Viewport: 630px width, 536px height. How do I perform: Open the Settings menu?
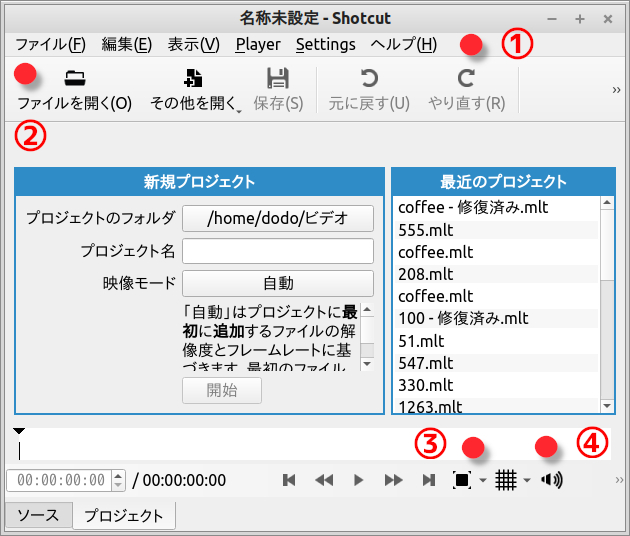click(325, 44)
